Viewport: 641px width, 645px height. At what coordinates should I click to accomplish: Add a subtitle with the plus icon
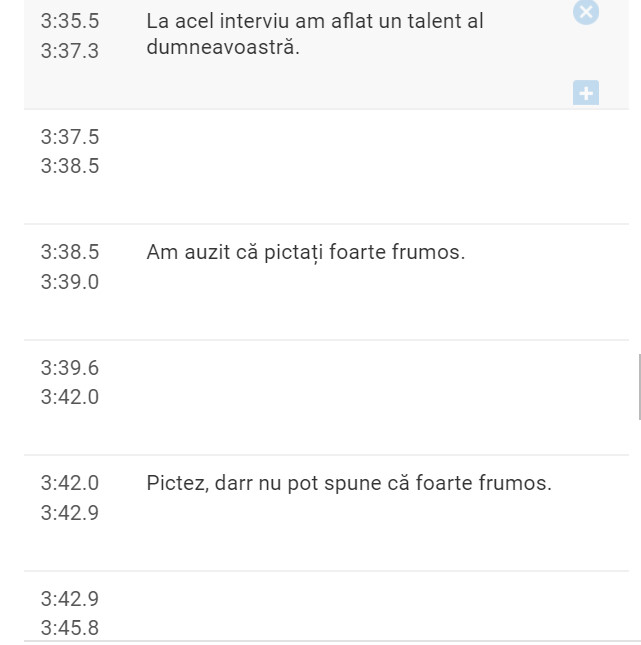[586, 93]
